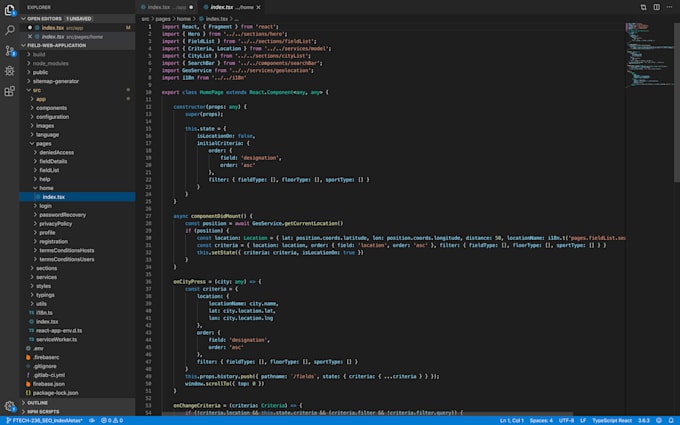680x425 pixels.
Task: Open the Search view in activity bar
Action: pos(10,30)
